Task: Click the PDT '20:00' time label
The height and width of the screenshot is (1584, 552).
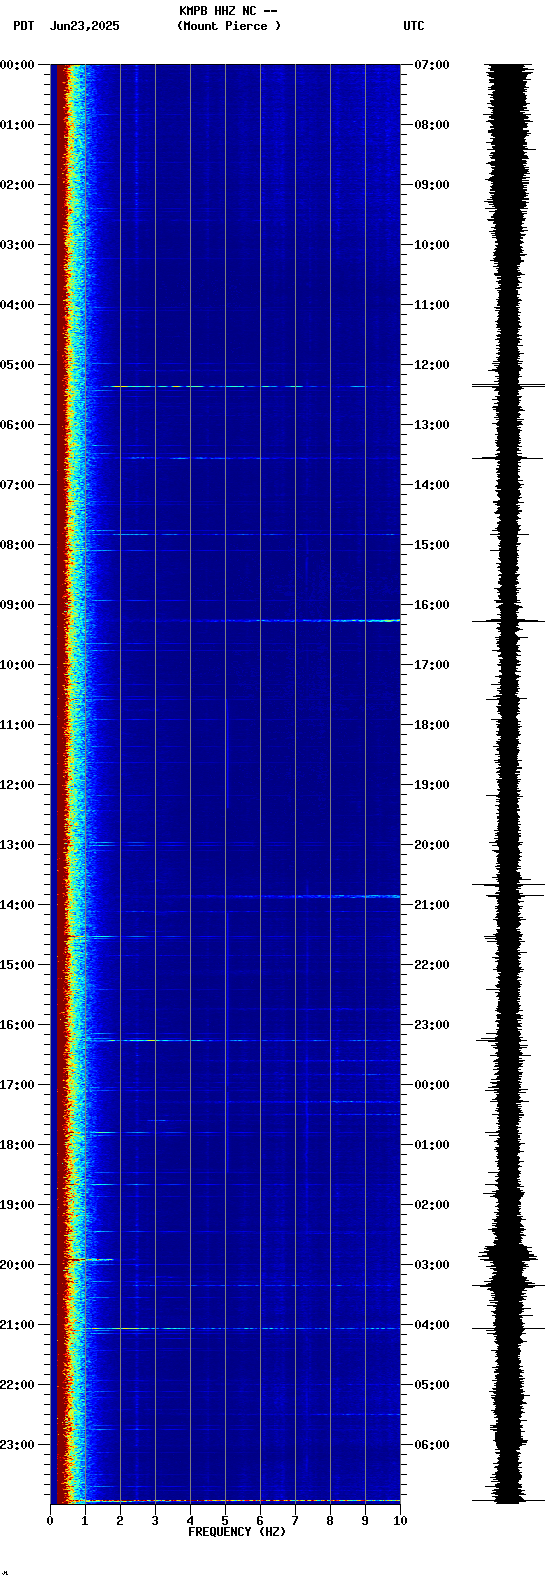Action: [17, 1265]
